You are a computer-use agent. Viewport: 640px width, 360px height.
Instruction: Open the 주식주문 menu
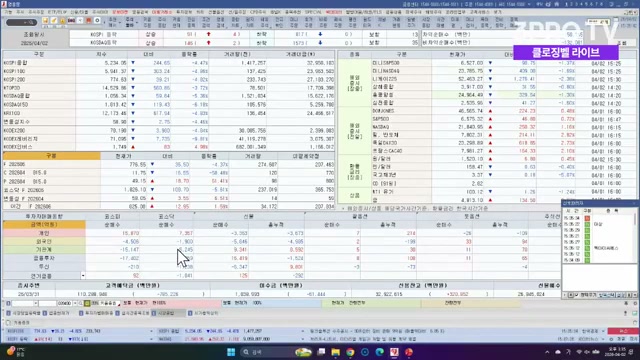pyautogui.click(x=36, y=12)
